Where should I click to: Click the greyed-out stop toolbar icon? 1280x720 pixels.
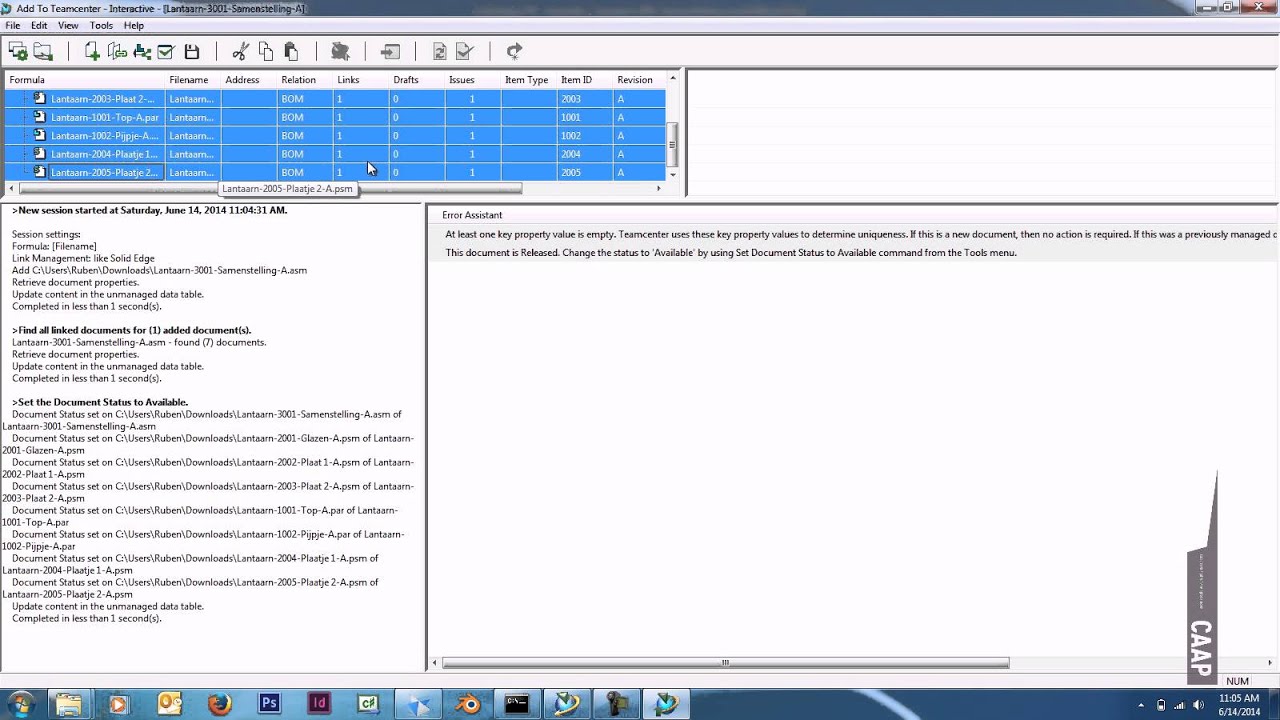pos(340,51)
